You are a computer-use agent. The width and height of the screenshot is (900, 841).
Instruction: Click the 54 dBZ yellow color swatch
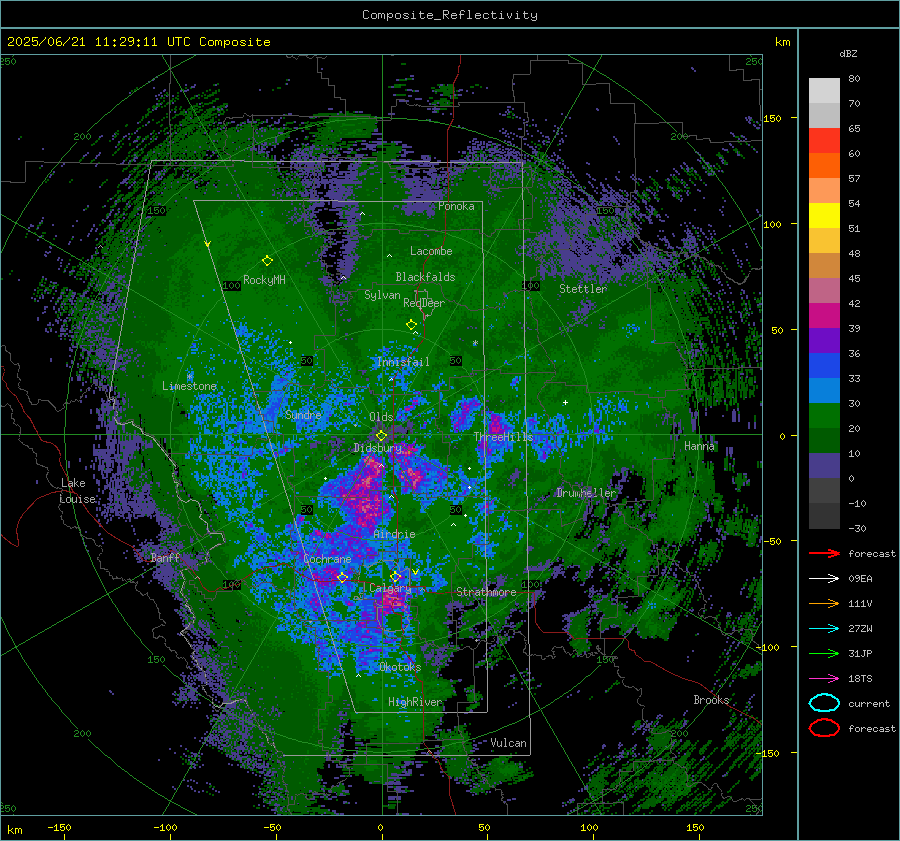[824, 215]
